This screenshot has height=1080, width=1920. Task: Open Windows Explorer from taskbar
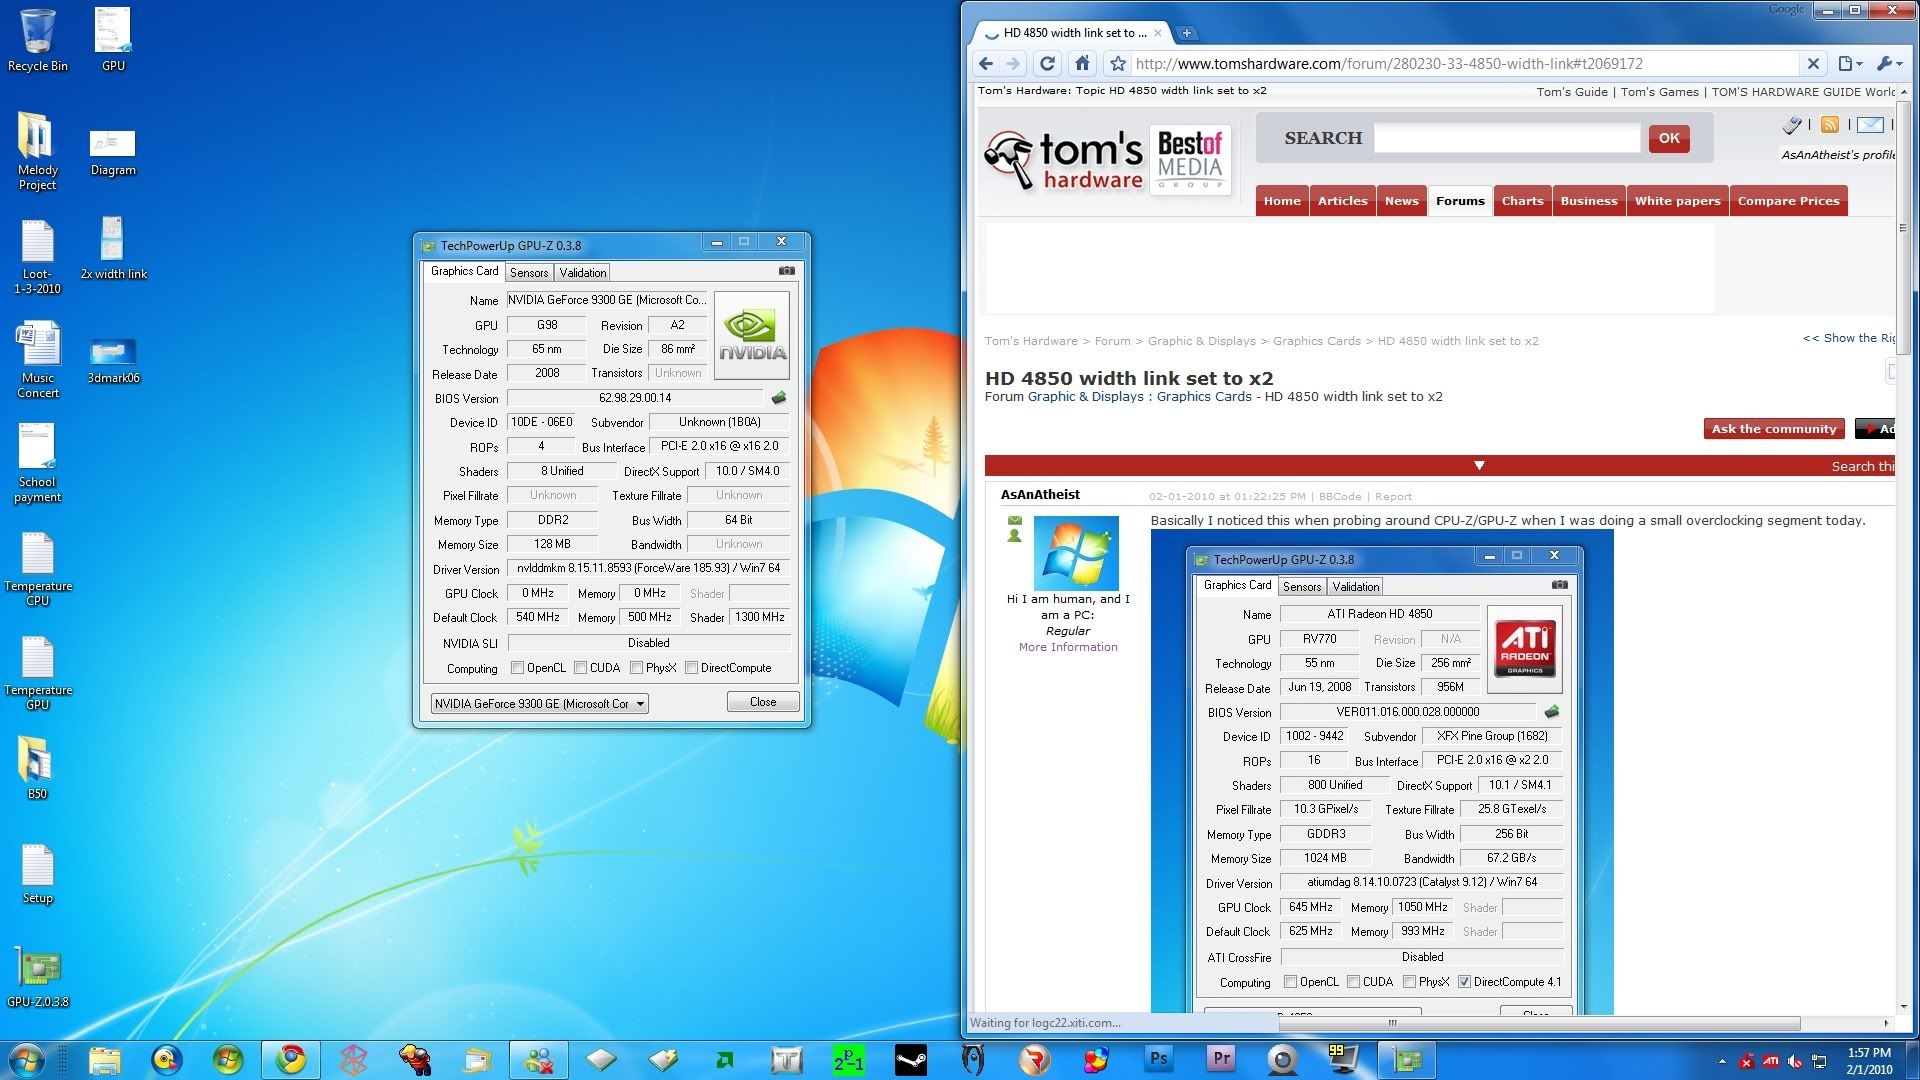point(105,1059)
